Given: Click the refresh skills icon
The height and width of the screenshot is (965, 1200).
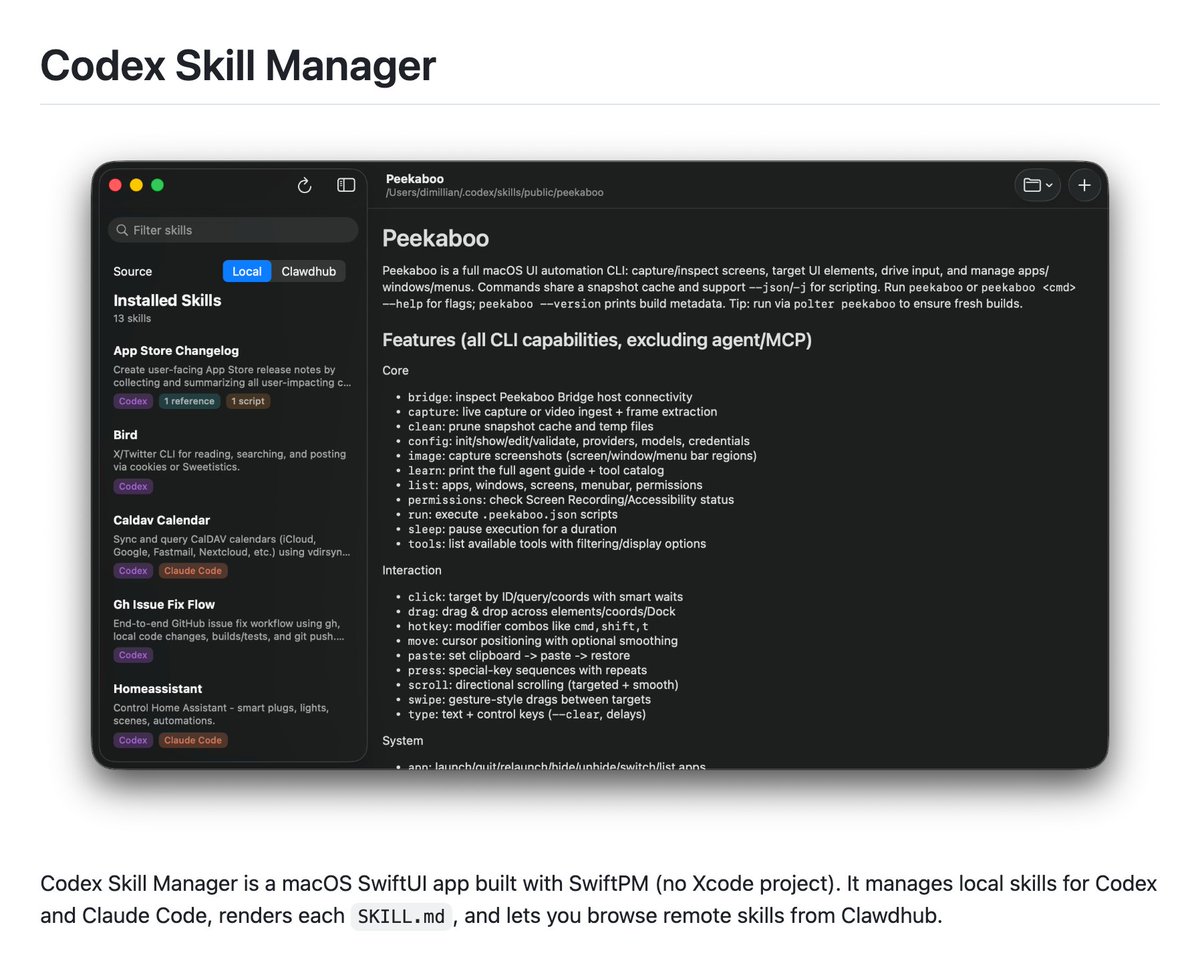Looking at the screenshot, I should click(x=305, y=185).
